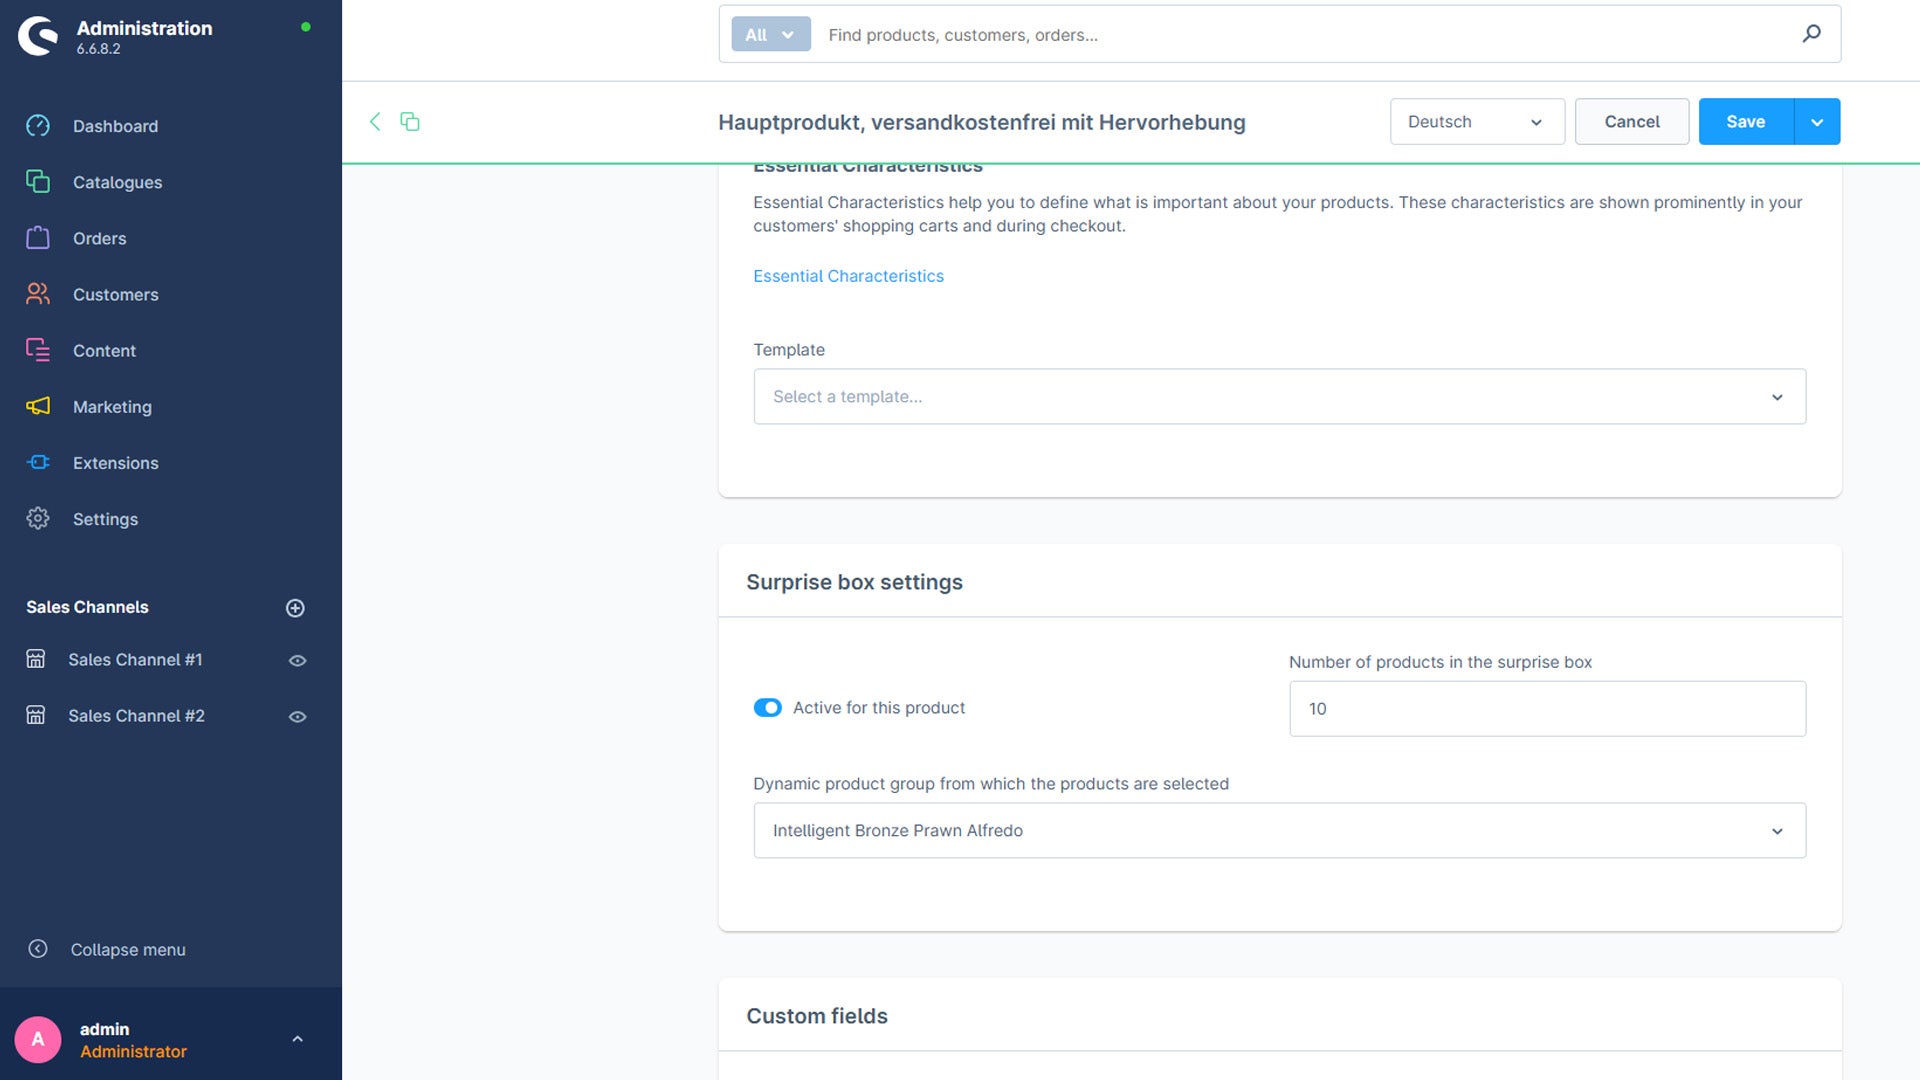Click the Catalogues icon in sidebar
This screenshot has height=1080, width=1920.
coord(38,182)
